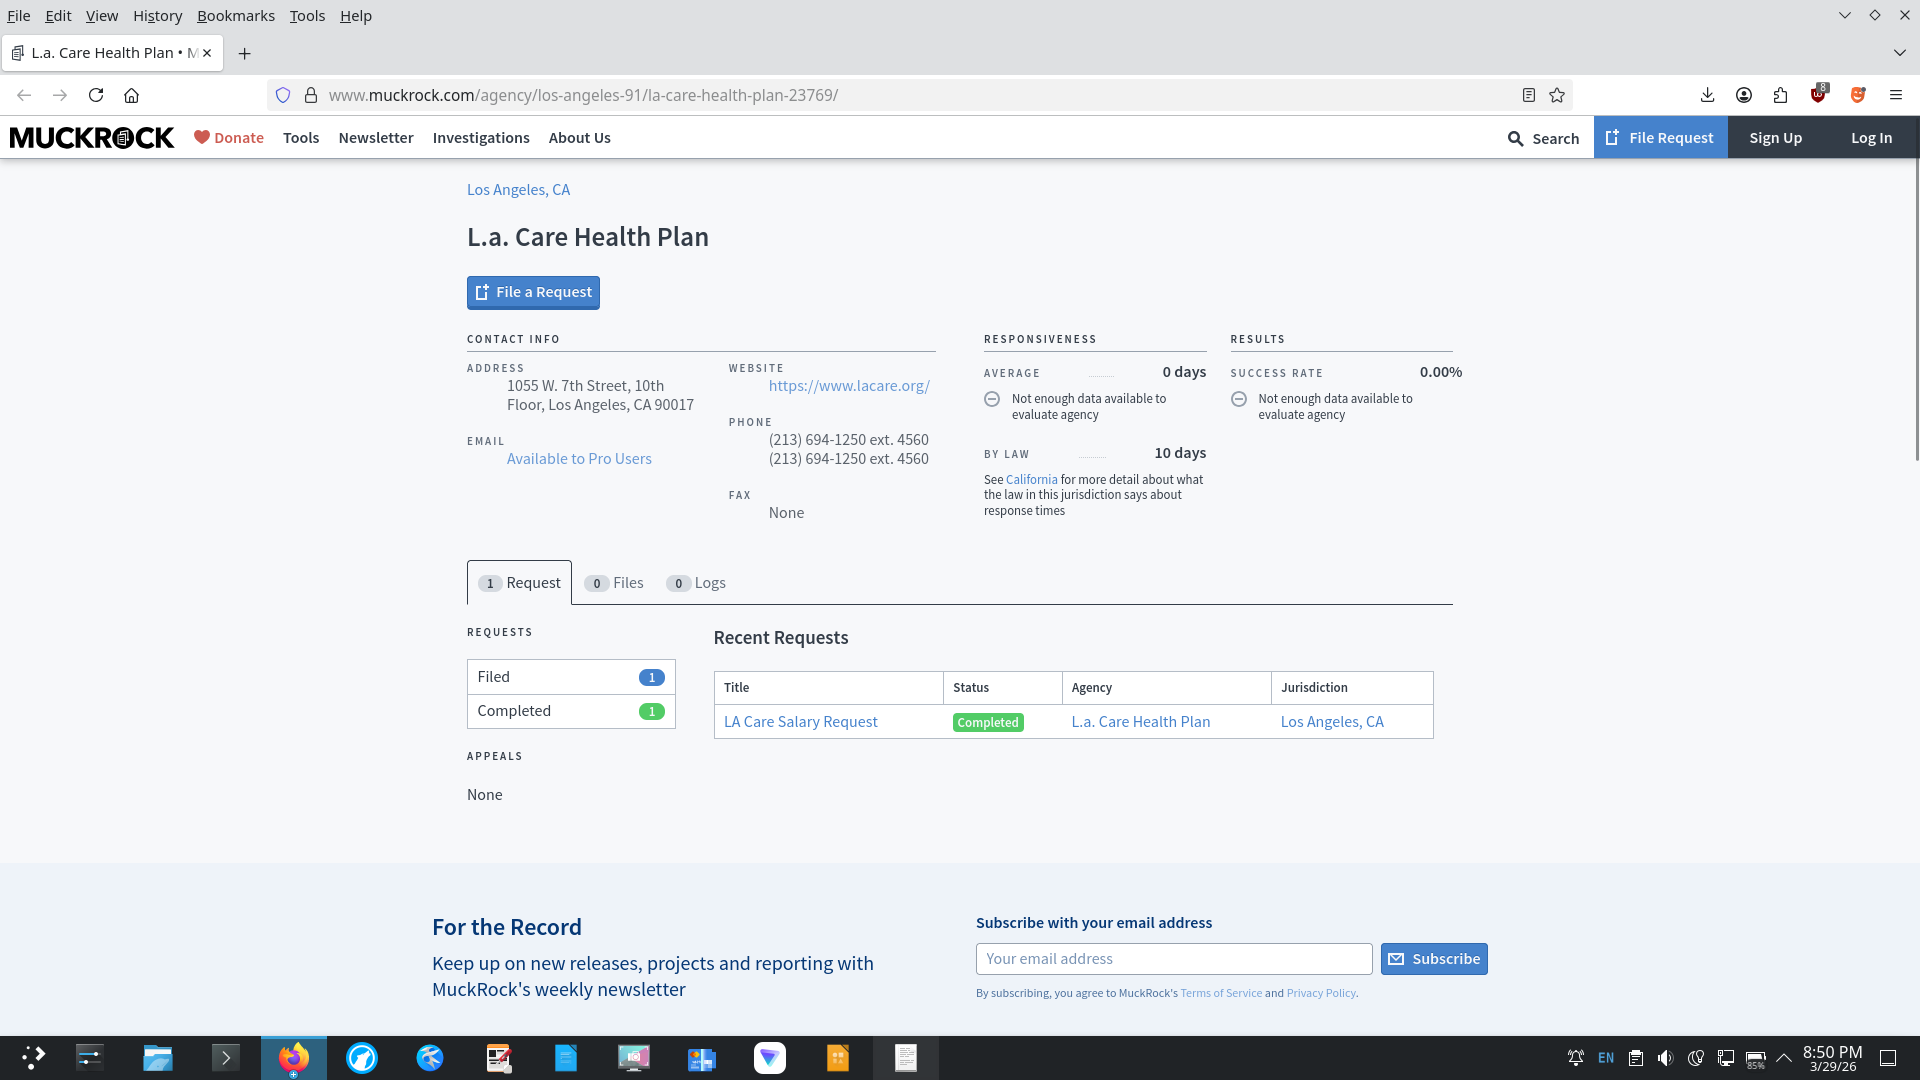Expand system tray hidden icons arrow
The width and height of the screenshot is (1920, 1080).
coord(1783,1058)
